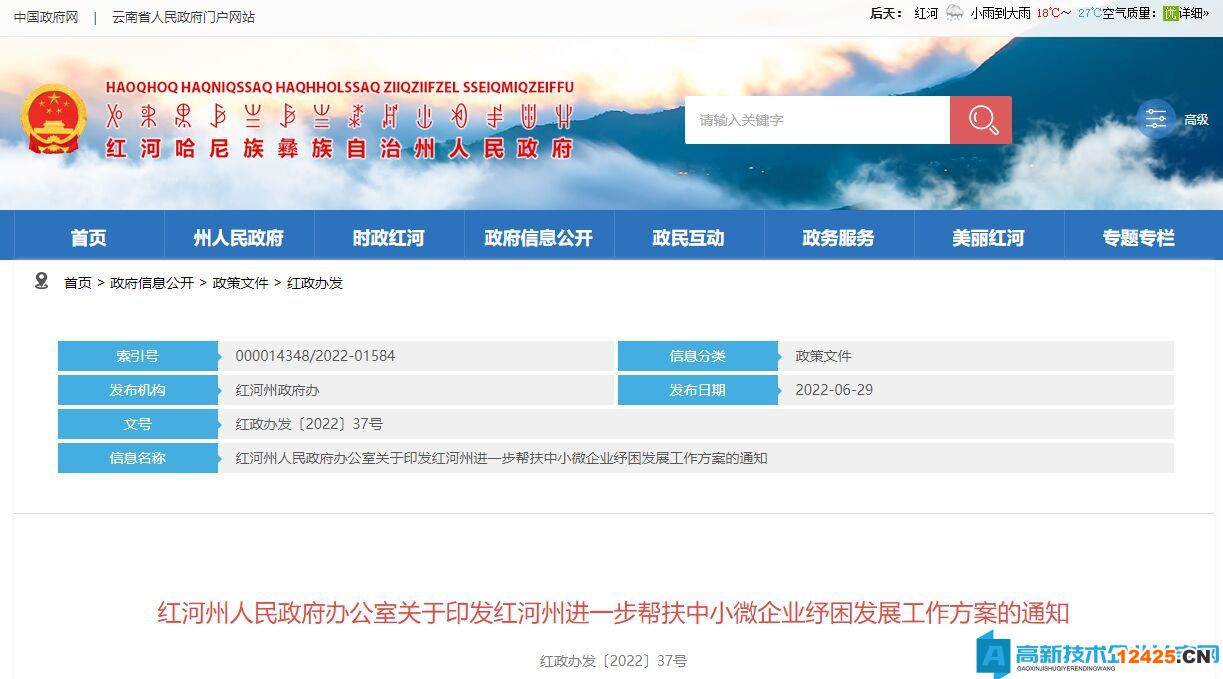Open 详细 weather details link

tap(1193, 13)
